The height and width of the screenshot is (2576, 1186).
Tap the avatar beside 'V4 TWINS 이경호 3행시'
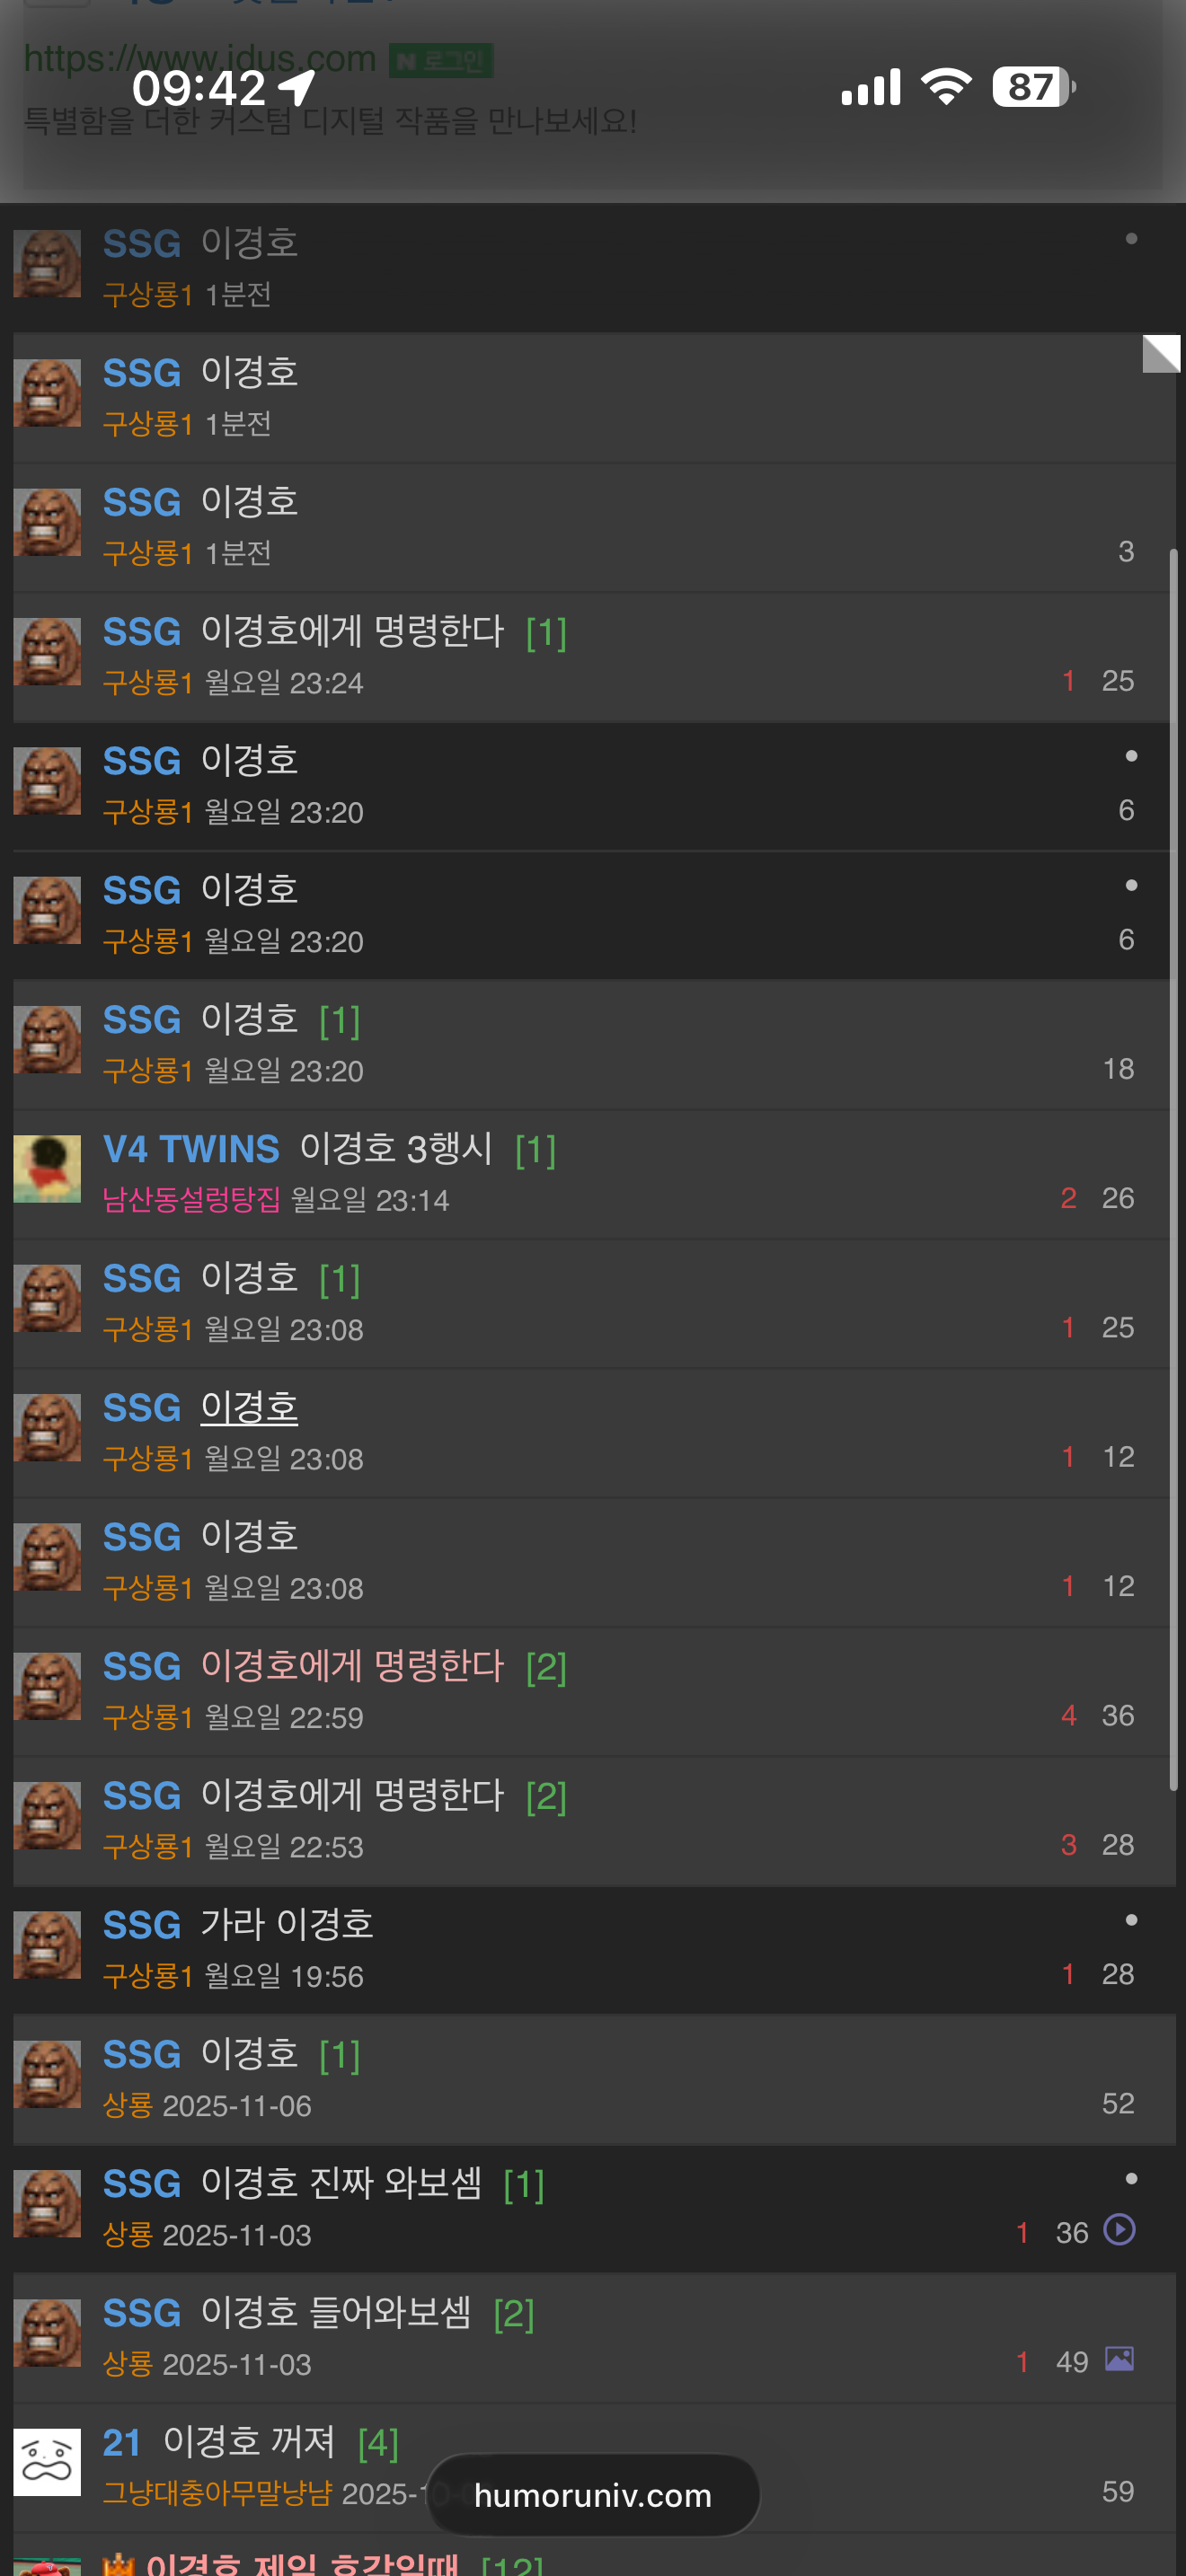click(x=47, y=1169)
